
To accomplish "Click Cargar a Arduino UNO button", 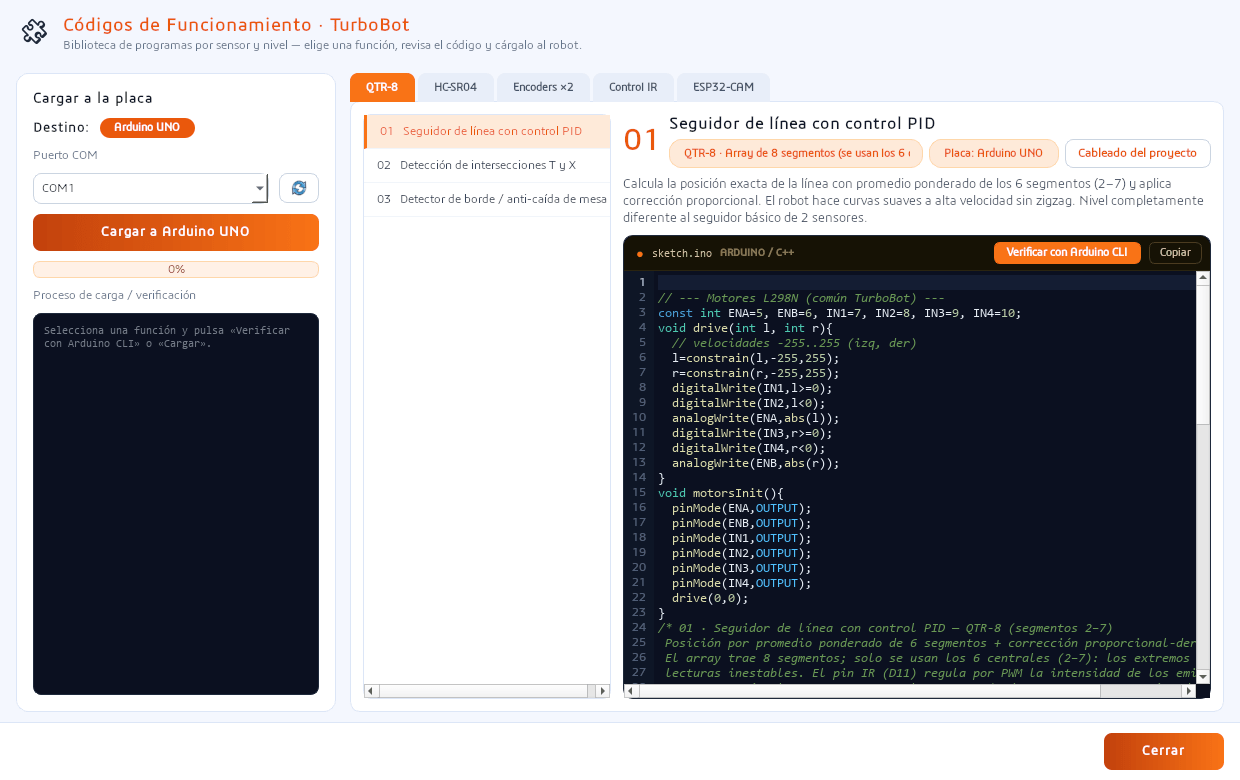I will pos(176,232).
